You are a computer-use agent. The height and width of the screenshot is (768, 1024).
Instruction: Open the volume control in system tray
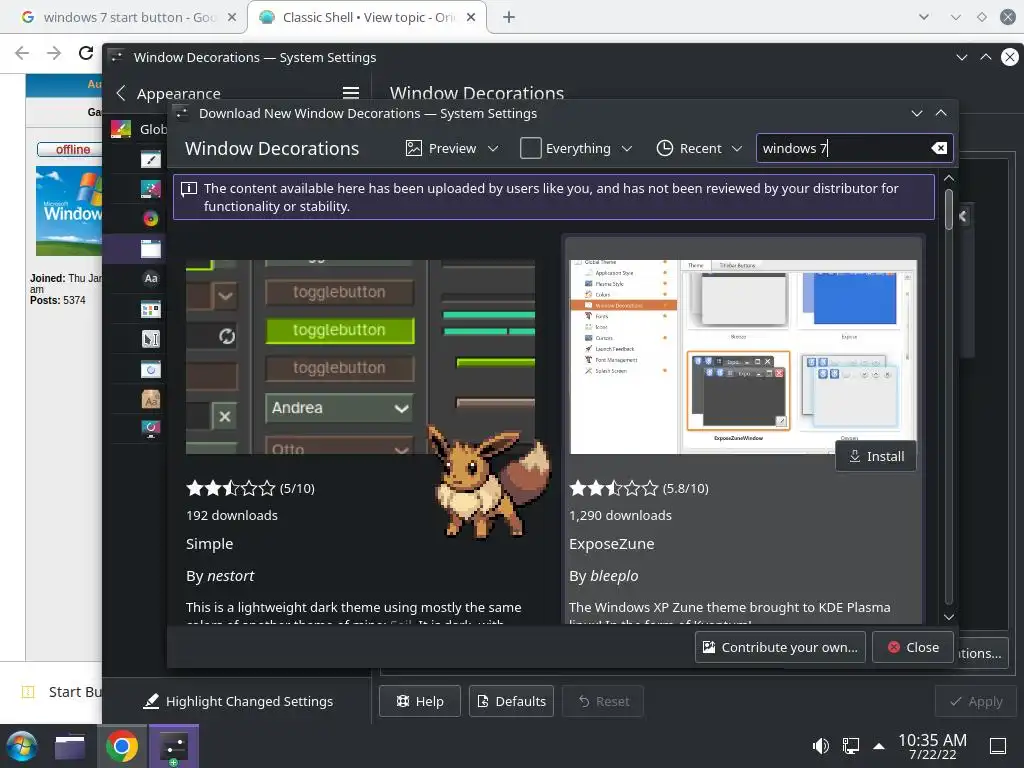click(821, 746)
